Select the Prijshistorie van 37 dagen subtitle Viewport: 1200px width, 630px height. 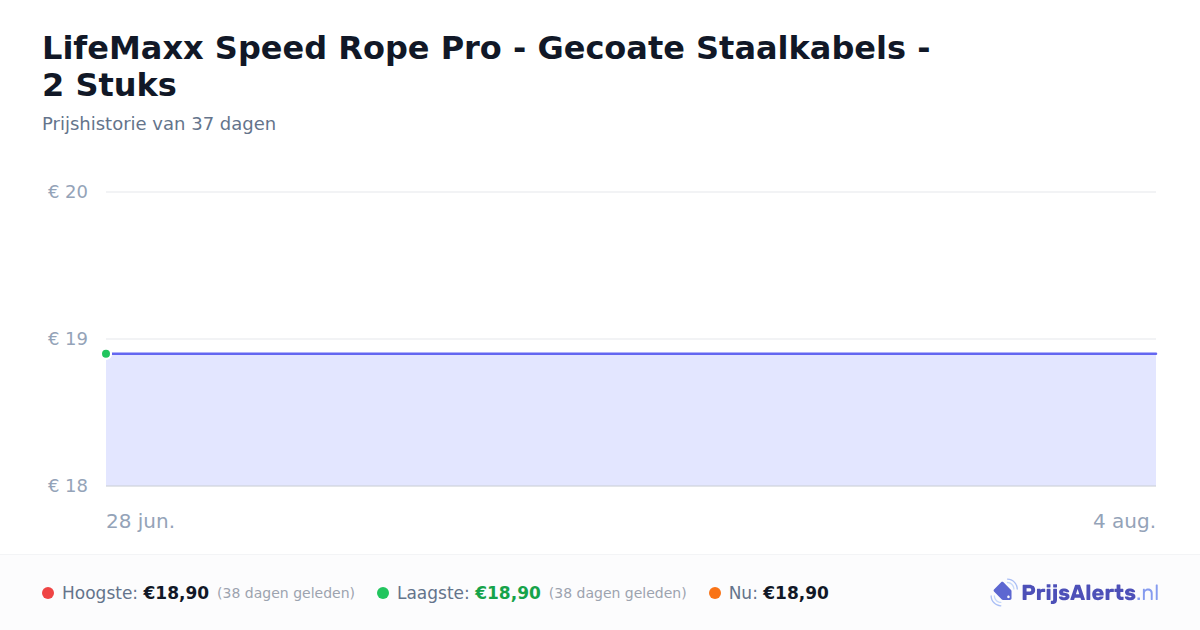click(159, 124)
